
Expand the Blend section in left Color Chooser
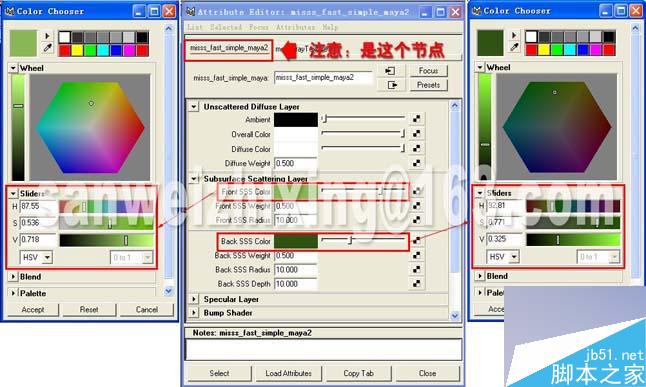point(13,277)
